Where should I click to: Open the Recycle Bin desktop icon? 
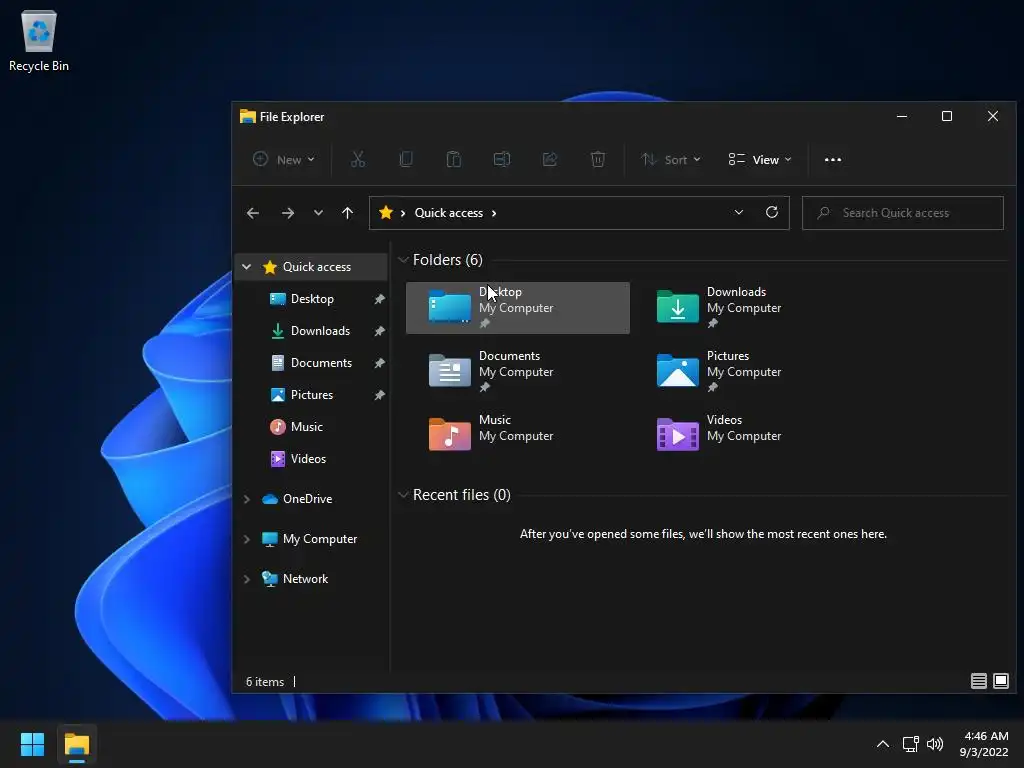tap(39, 40)
